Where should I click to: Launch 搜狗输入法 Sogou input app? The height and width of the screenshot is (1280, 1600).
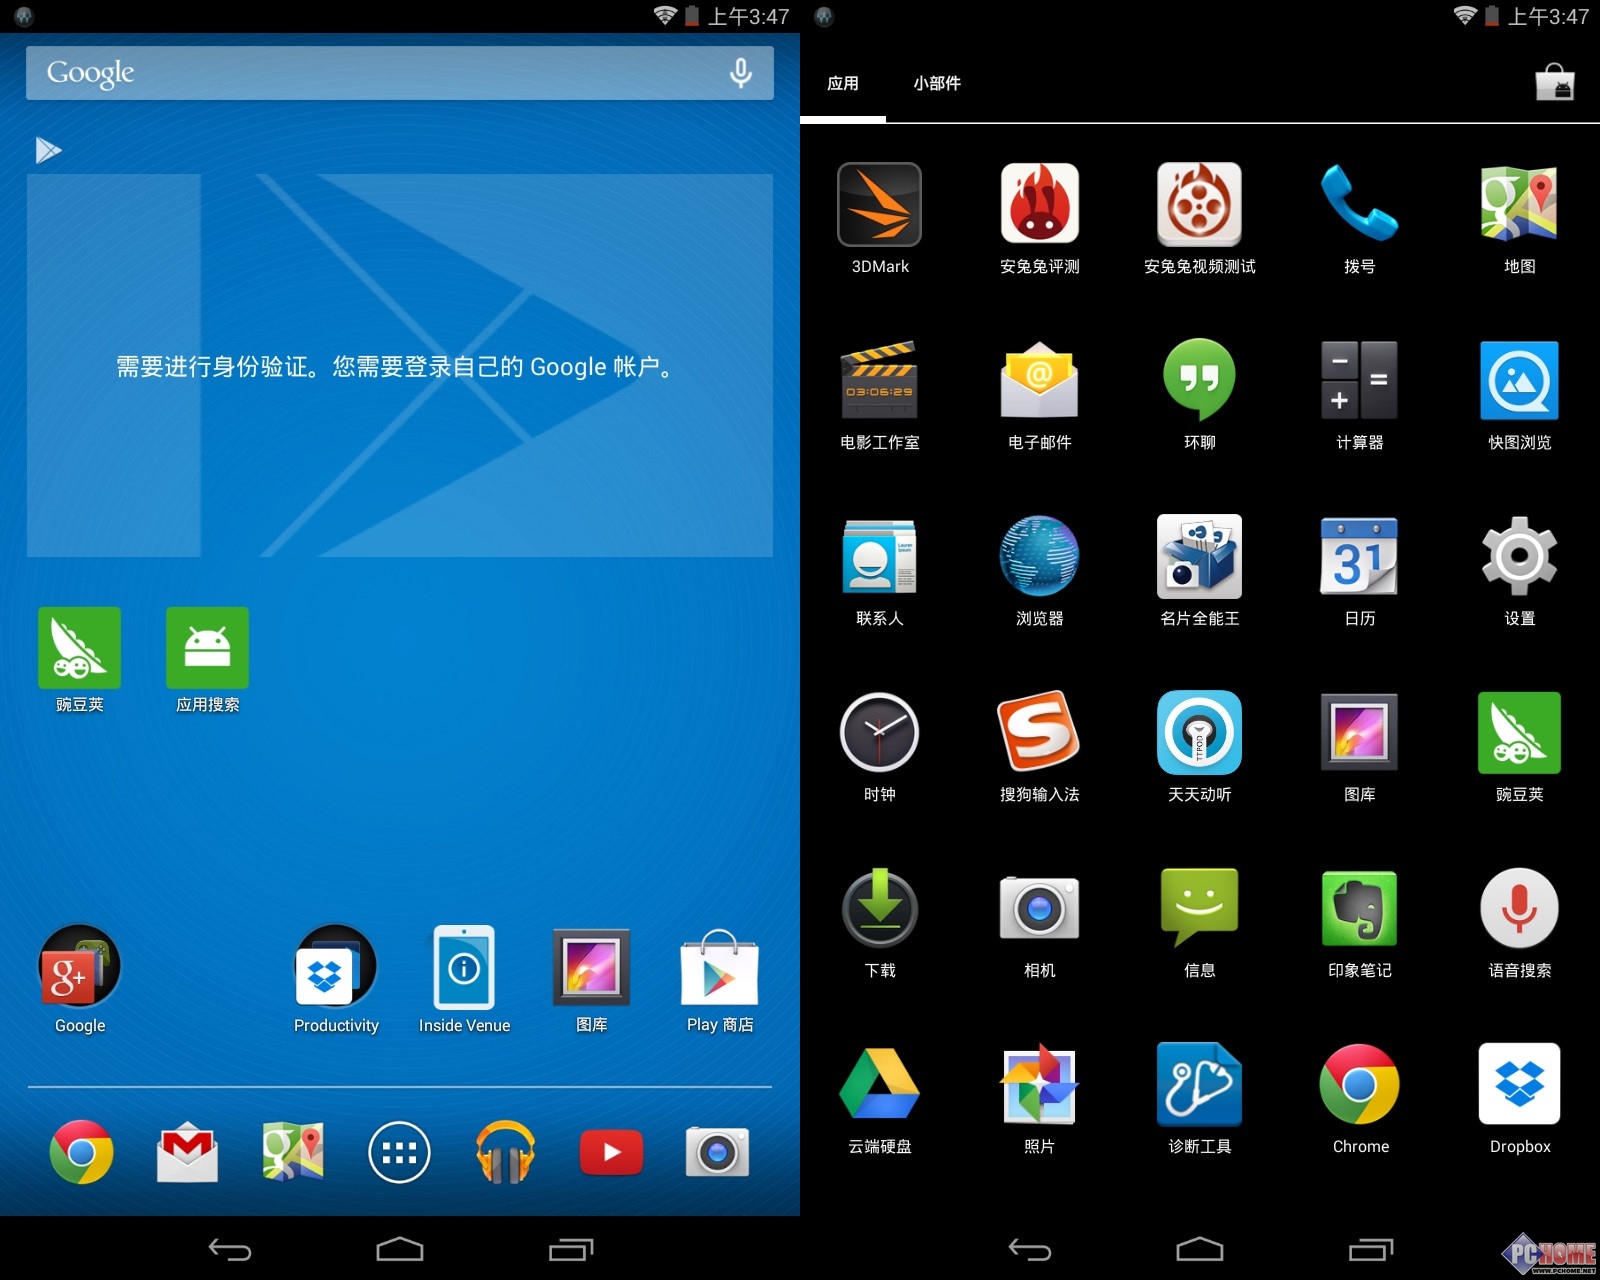1039,732
